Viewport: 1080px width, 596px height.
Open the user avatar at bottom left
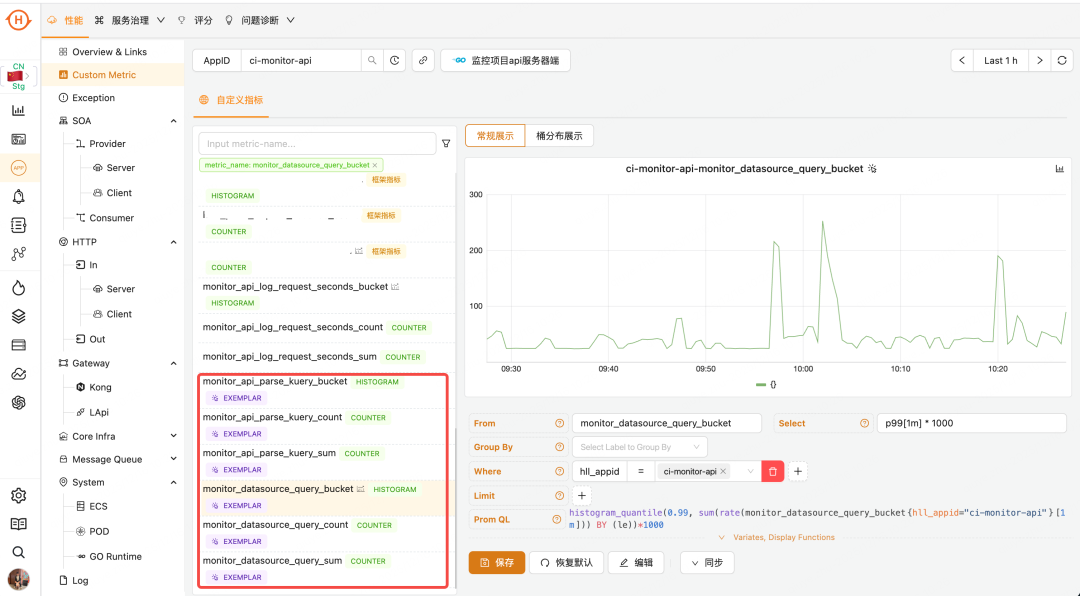click(19, 579)
